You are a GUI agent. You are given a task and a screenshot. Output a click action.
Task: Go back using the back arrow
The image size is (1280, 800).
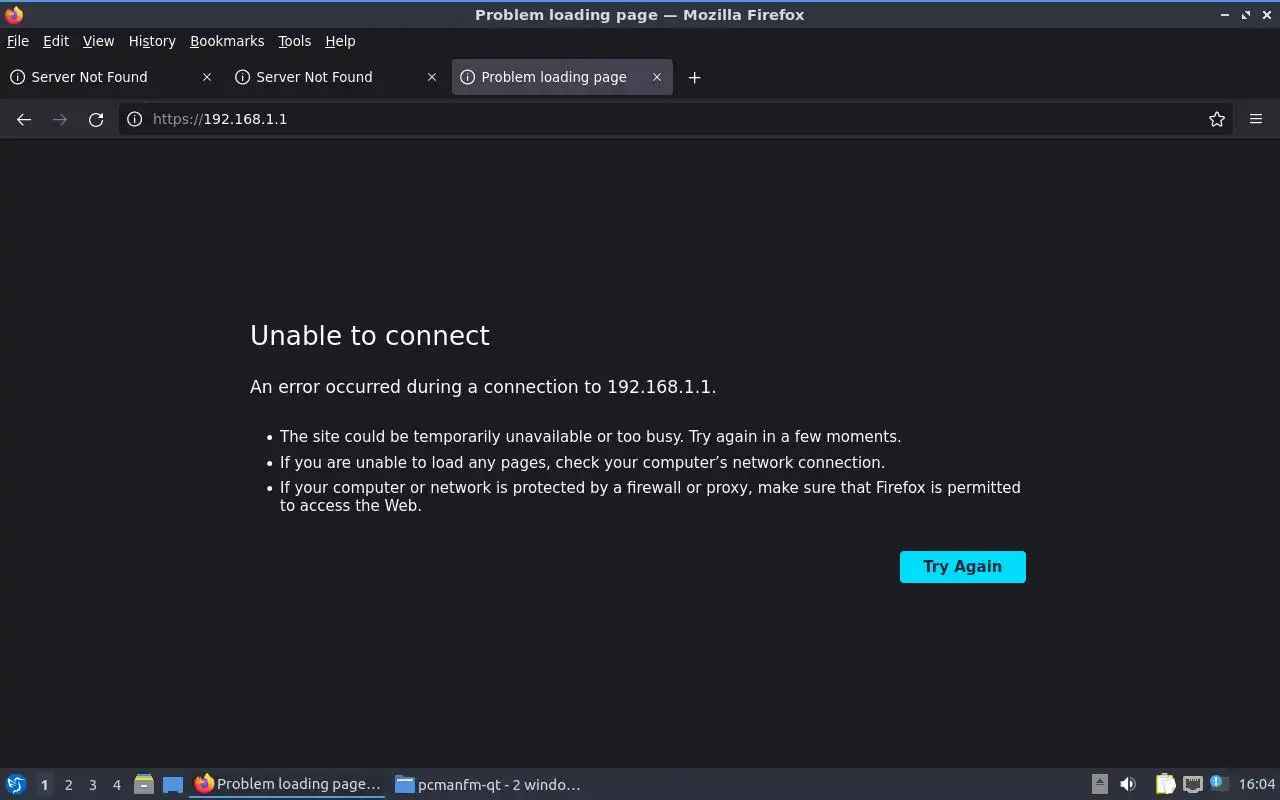24,119
